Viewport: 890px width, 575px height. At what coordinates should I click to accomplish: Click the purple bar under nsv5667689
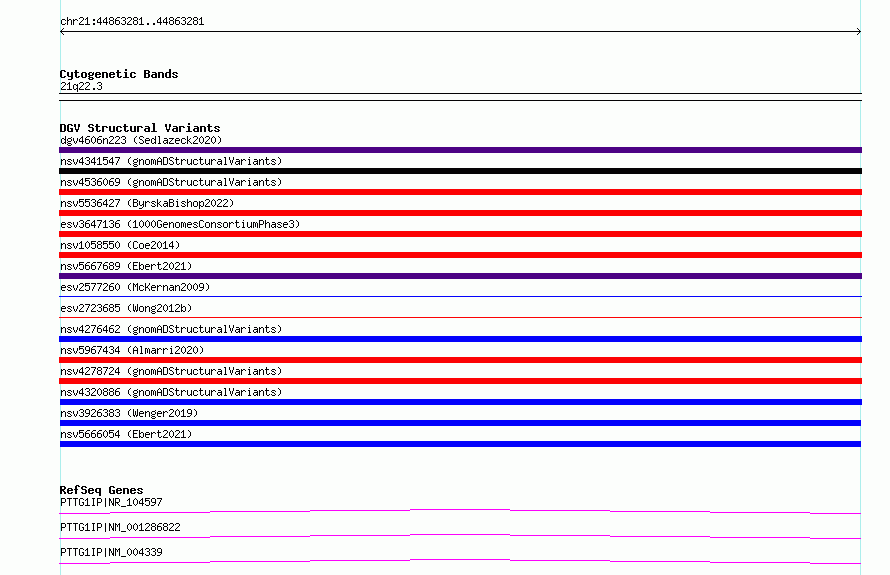click(460, 276)
